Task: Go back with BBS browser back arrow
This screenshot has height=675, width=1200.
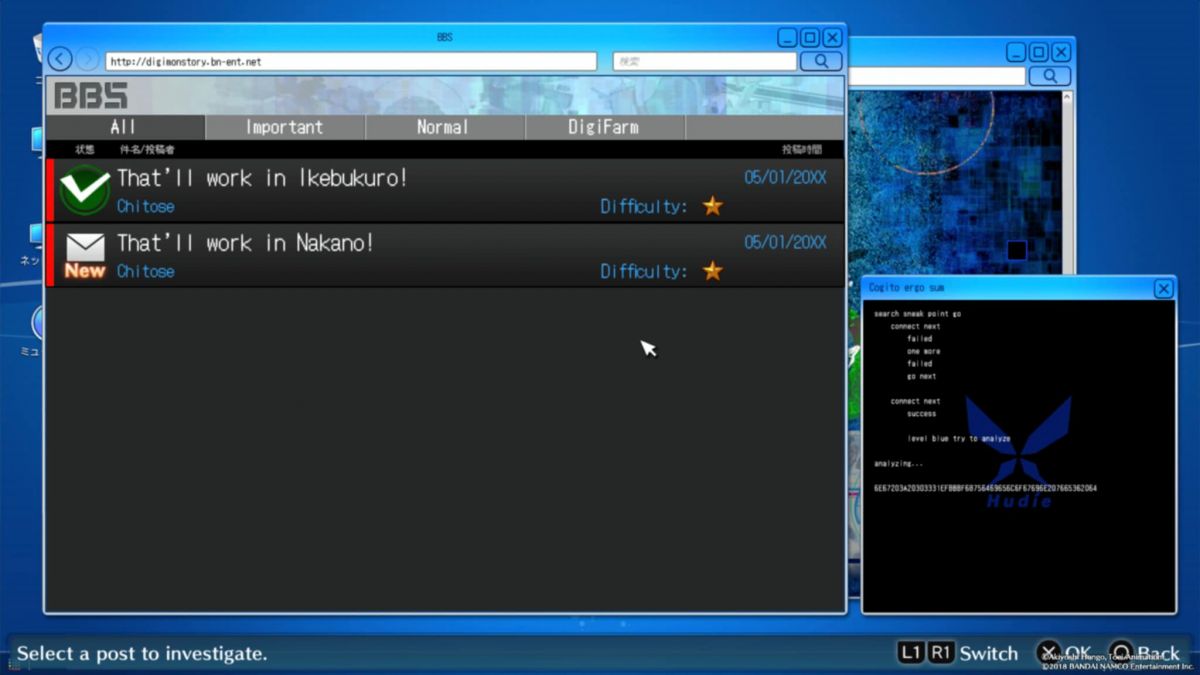Action: (60, 60)
